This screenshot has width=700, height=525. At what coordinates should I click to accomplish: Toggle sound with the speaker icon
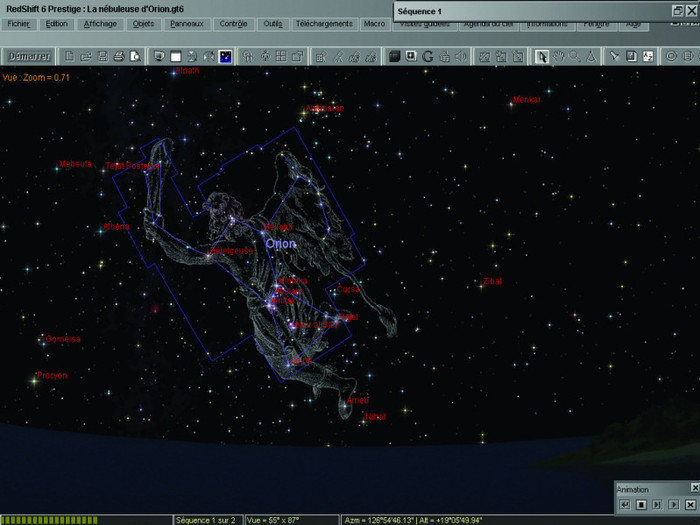(461, 57)
